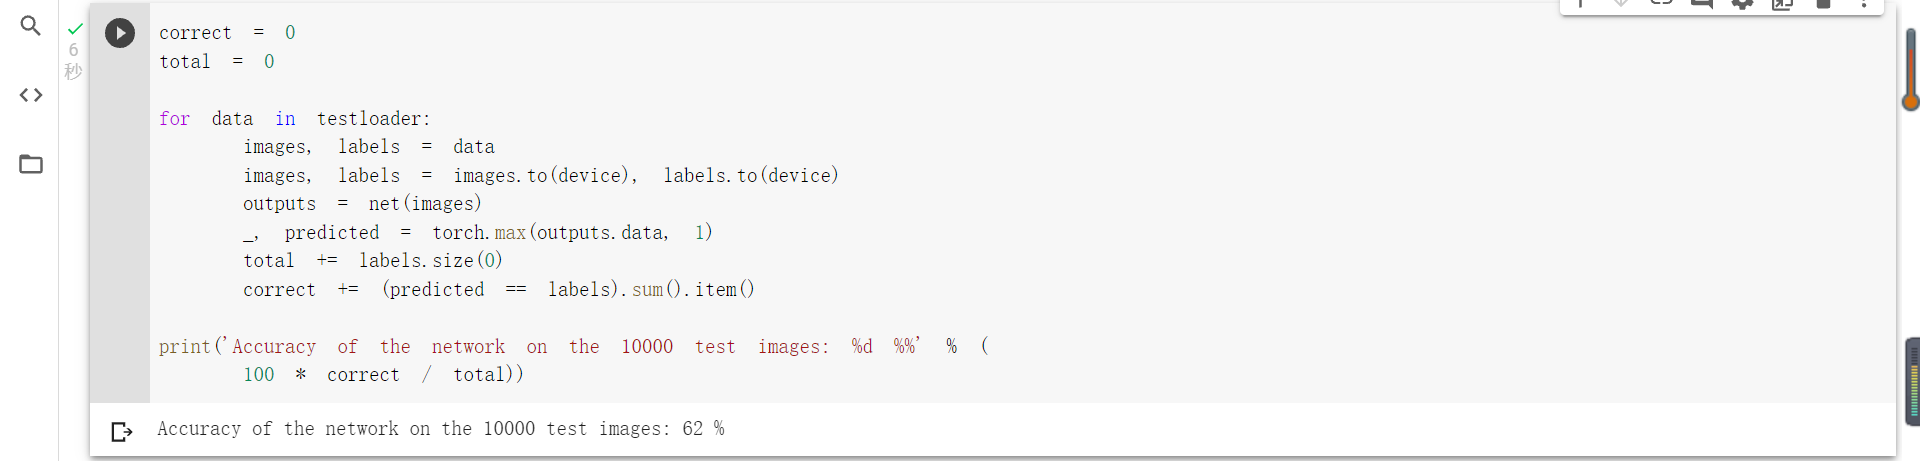Move cell down using toolbar arrow

point(1621,4)
